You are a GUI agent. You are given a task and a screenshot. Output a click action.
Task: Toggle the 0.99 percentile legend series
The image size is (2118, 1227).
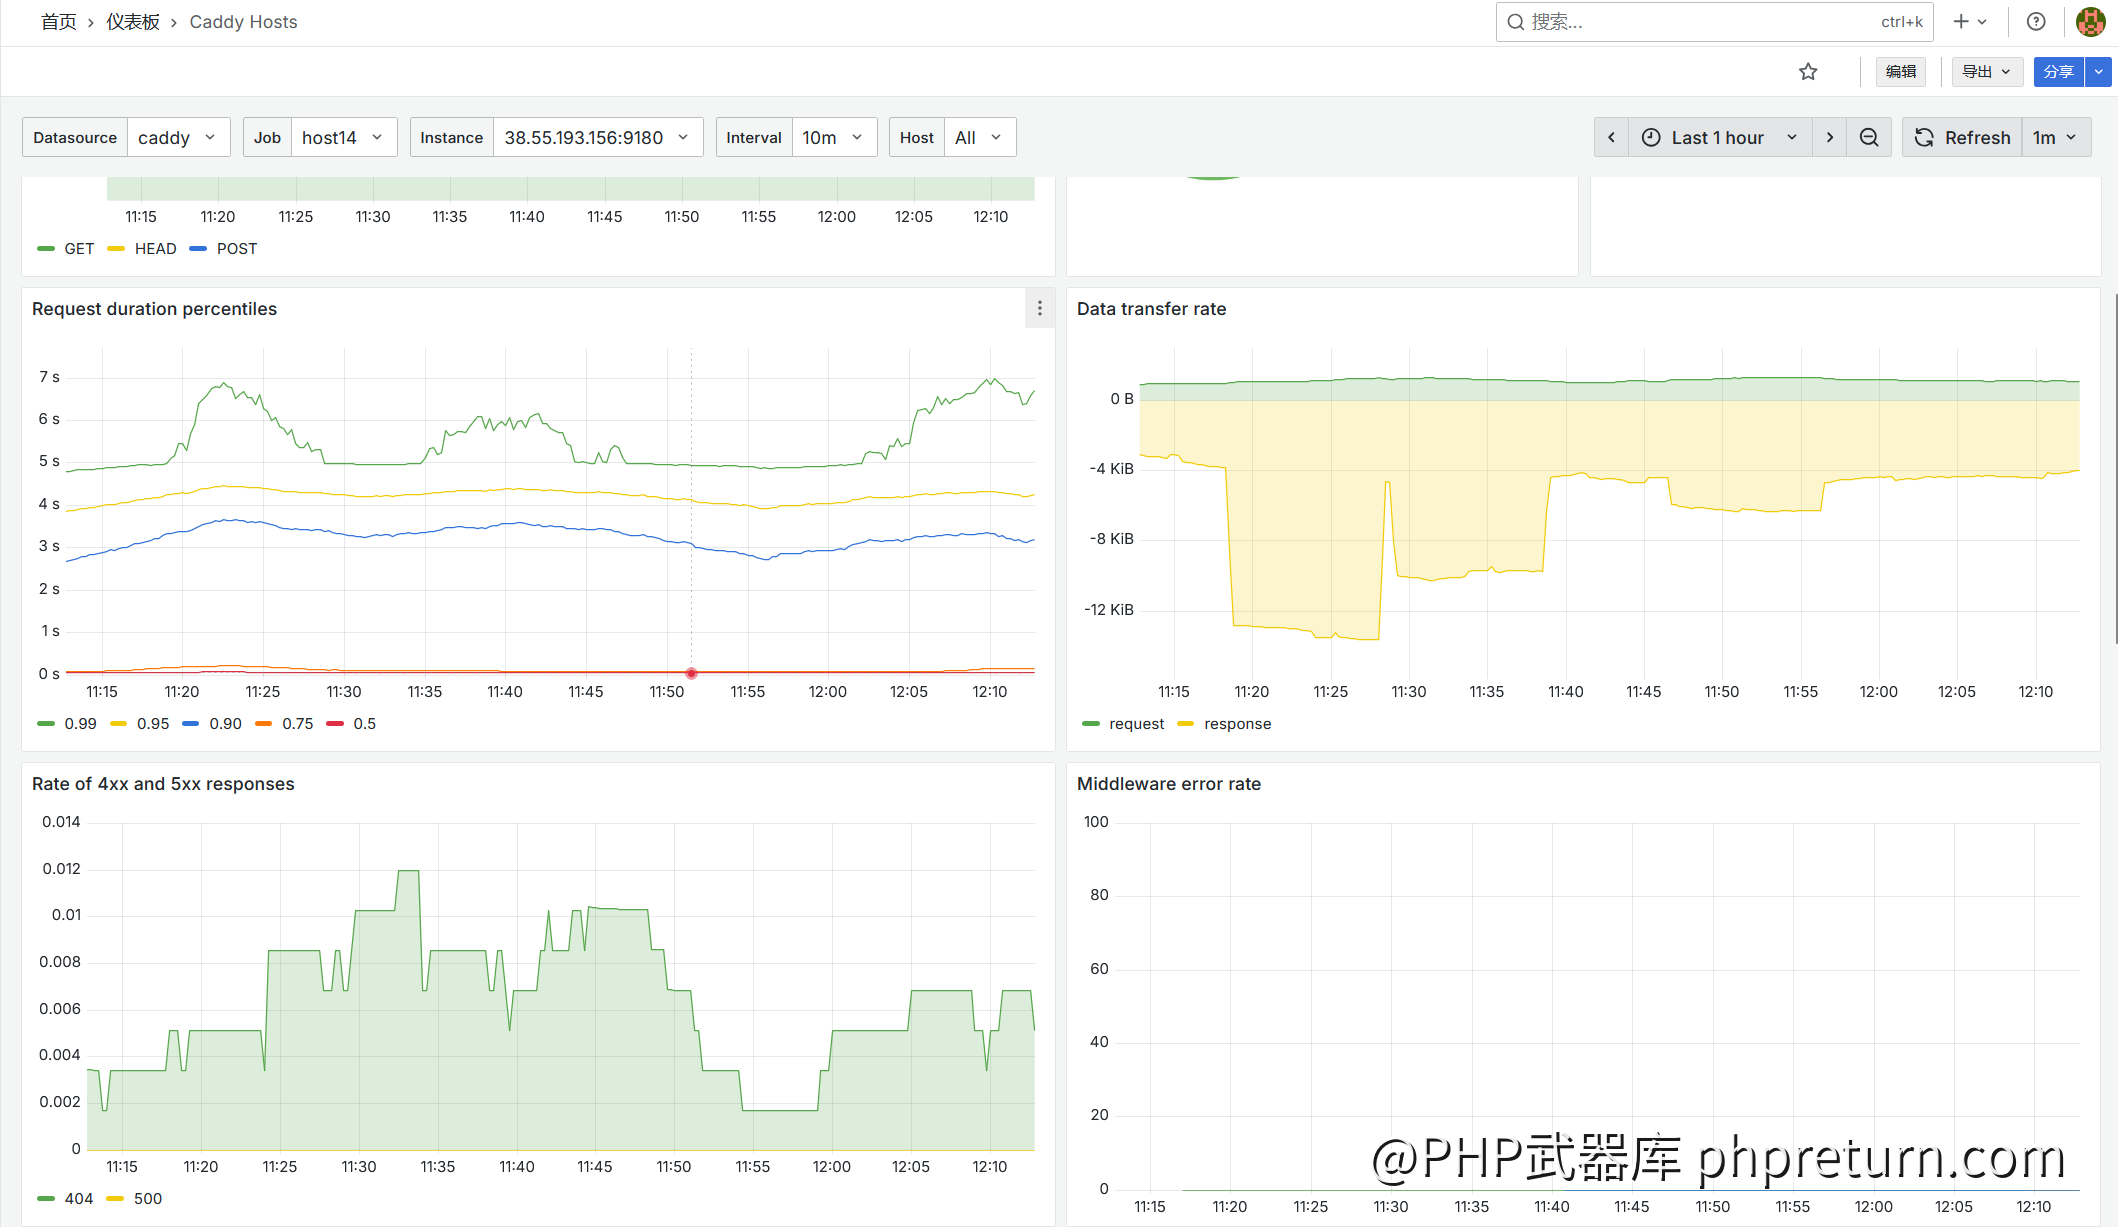(80, 724)
